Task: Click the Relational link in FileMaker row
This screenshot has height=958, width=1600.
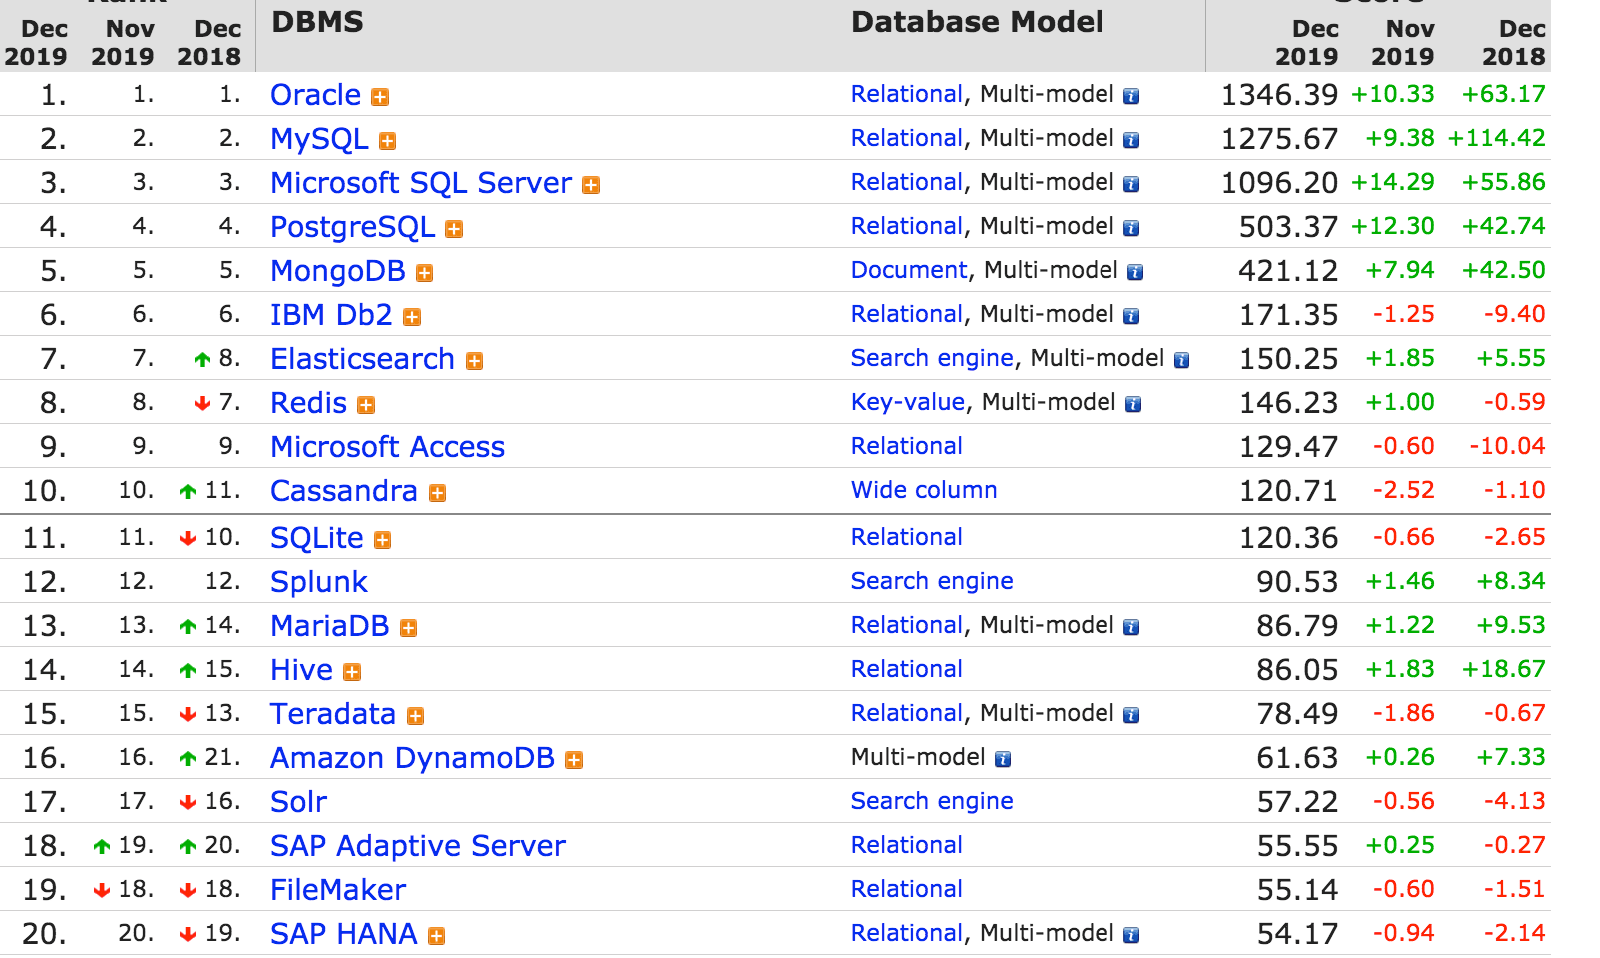Action: tap(907, 889)
